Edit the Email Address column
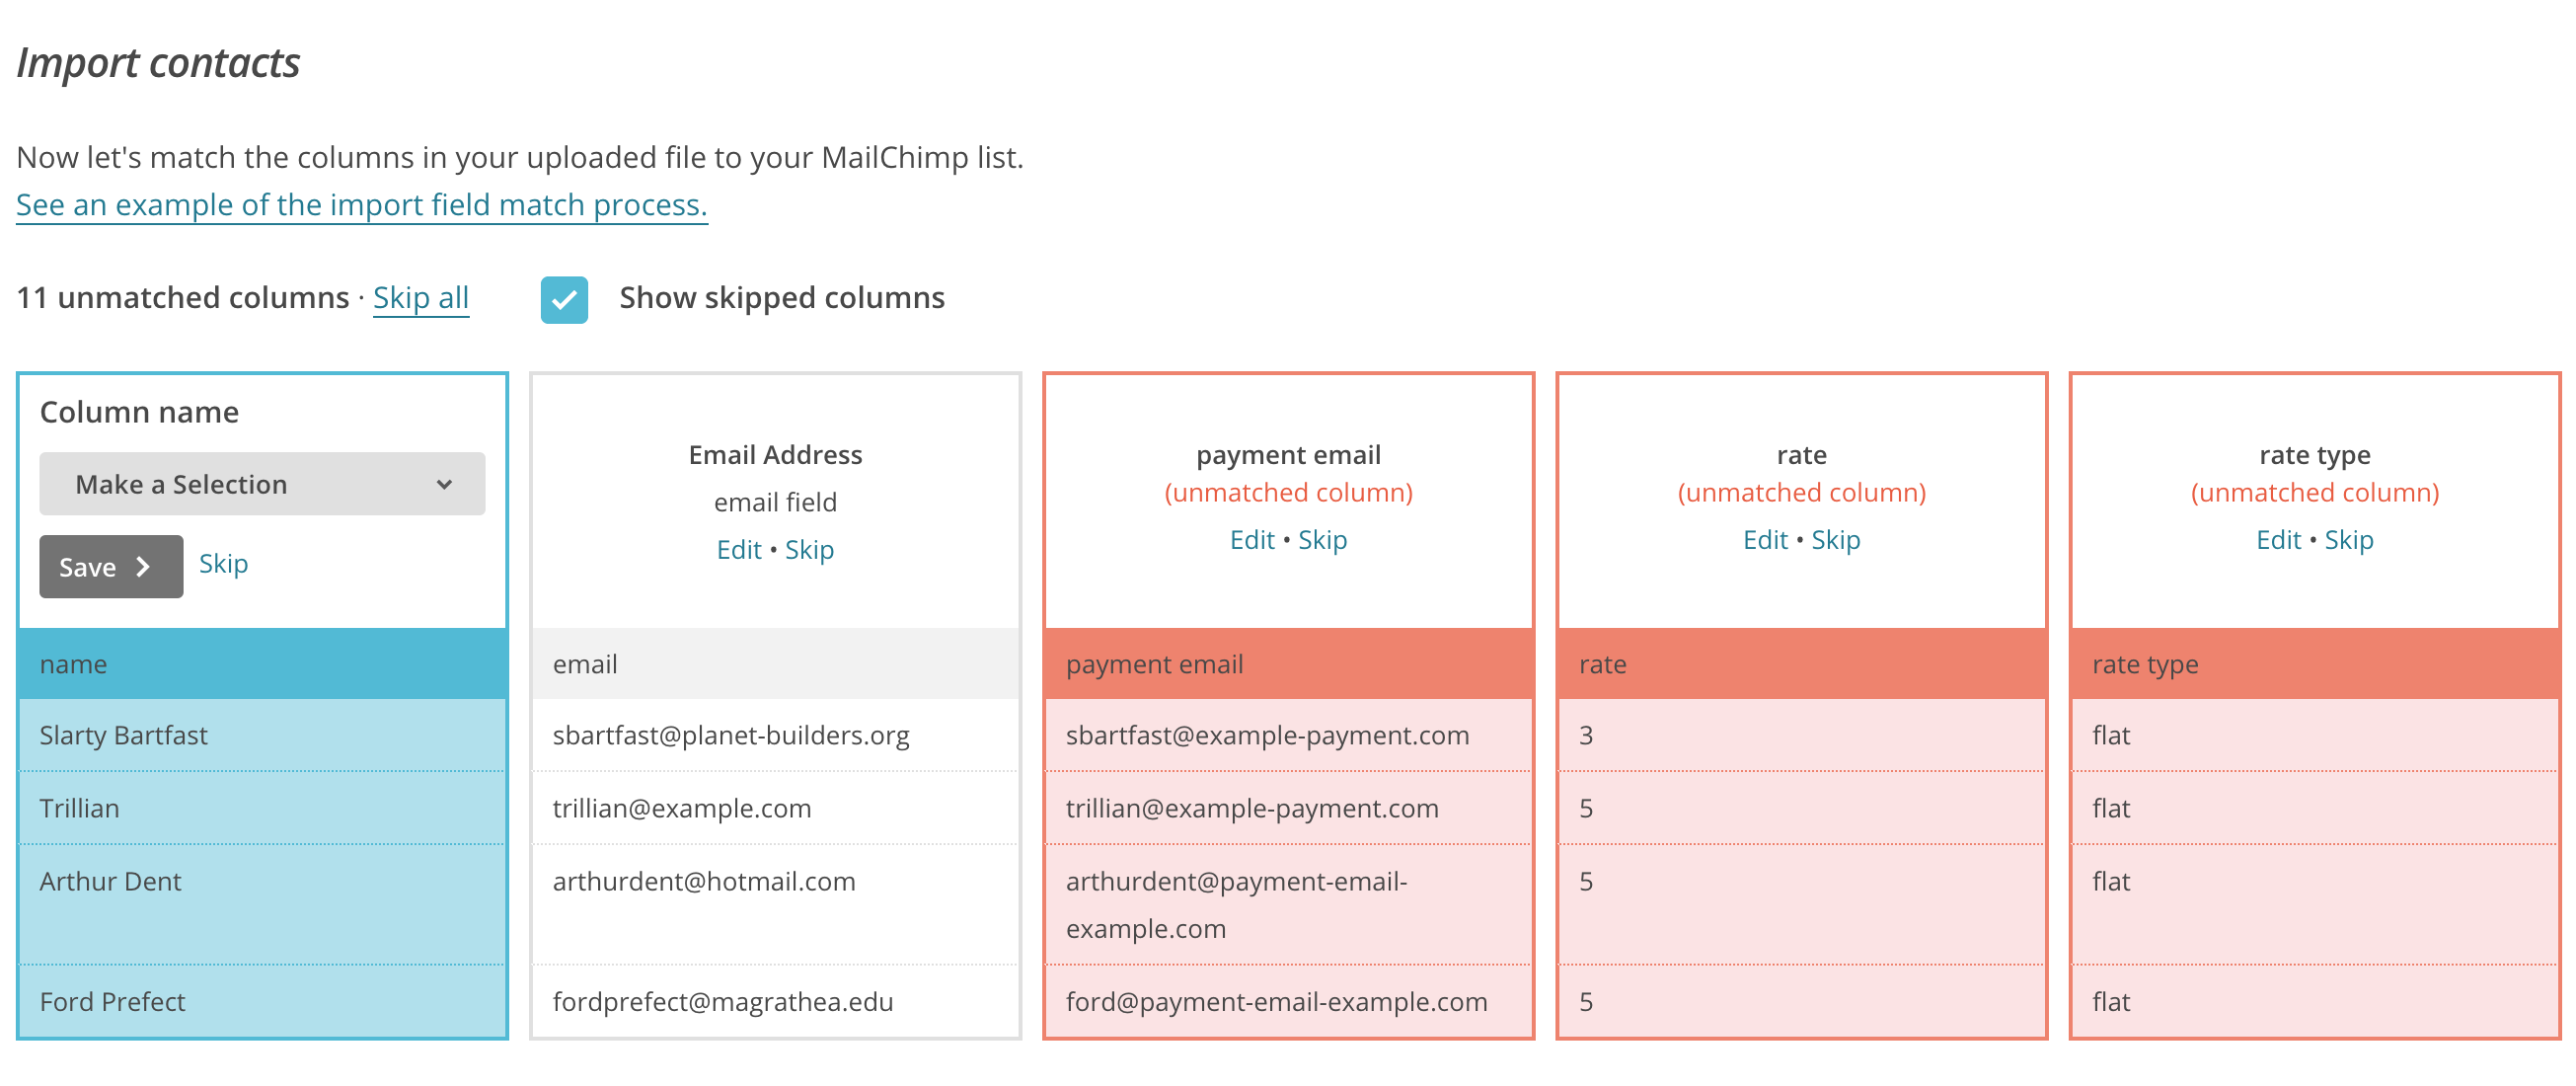Image resolution: width=2576 pixels, height=1086 pixels. click(739, 550)
